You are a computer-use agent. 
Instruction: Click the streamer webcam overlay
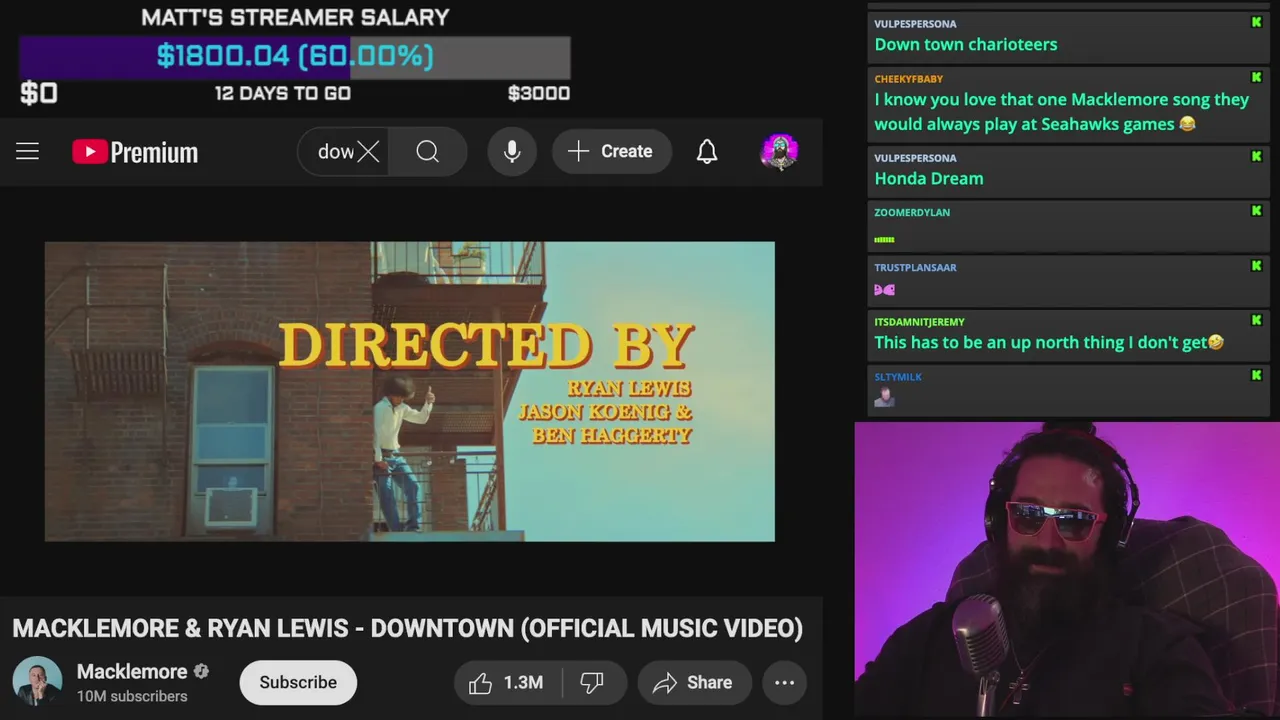tap(1067, 570)
